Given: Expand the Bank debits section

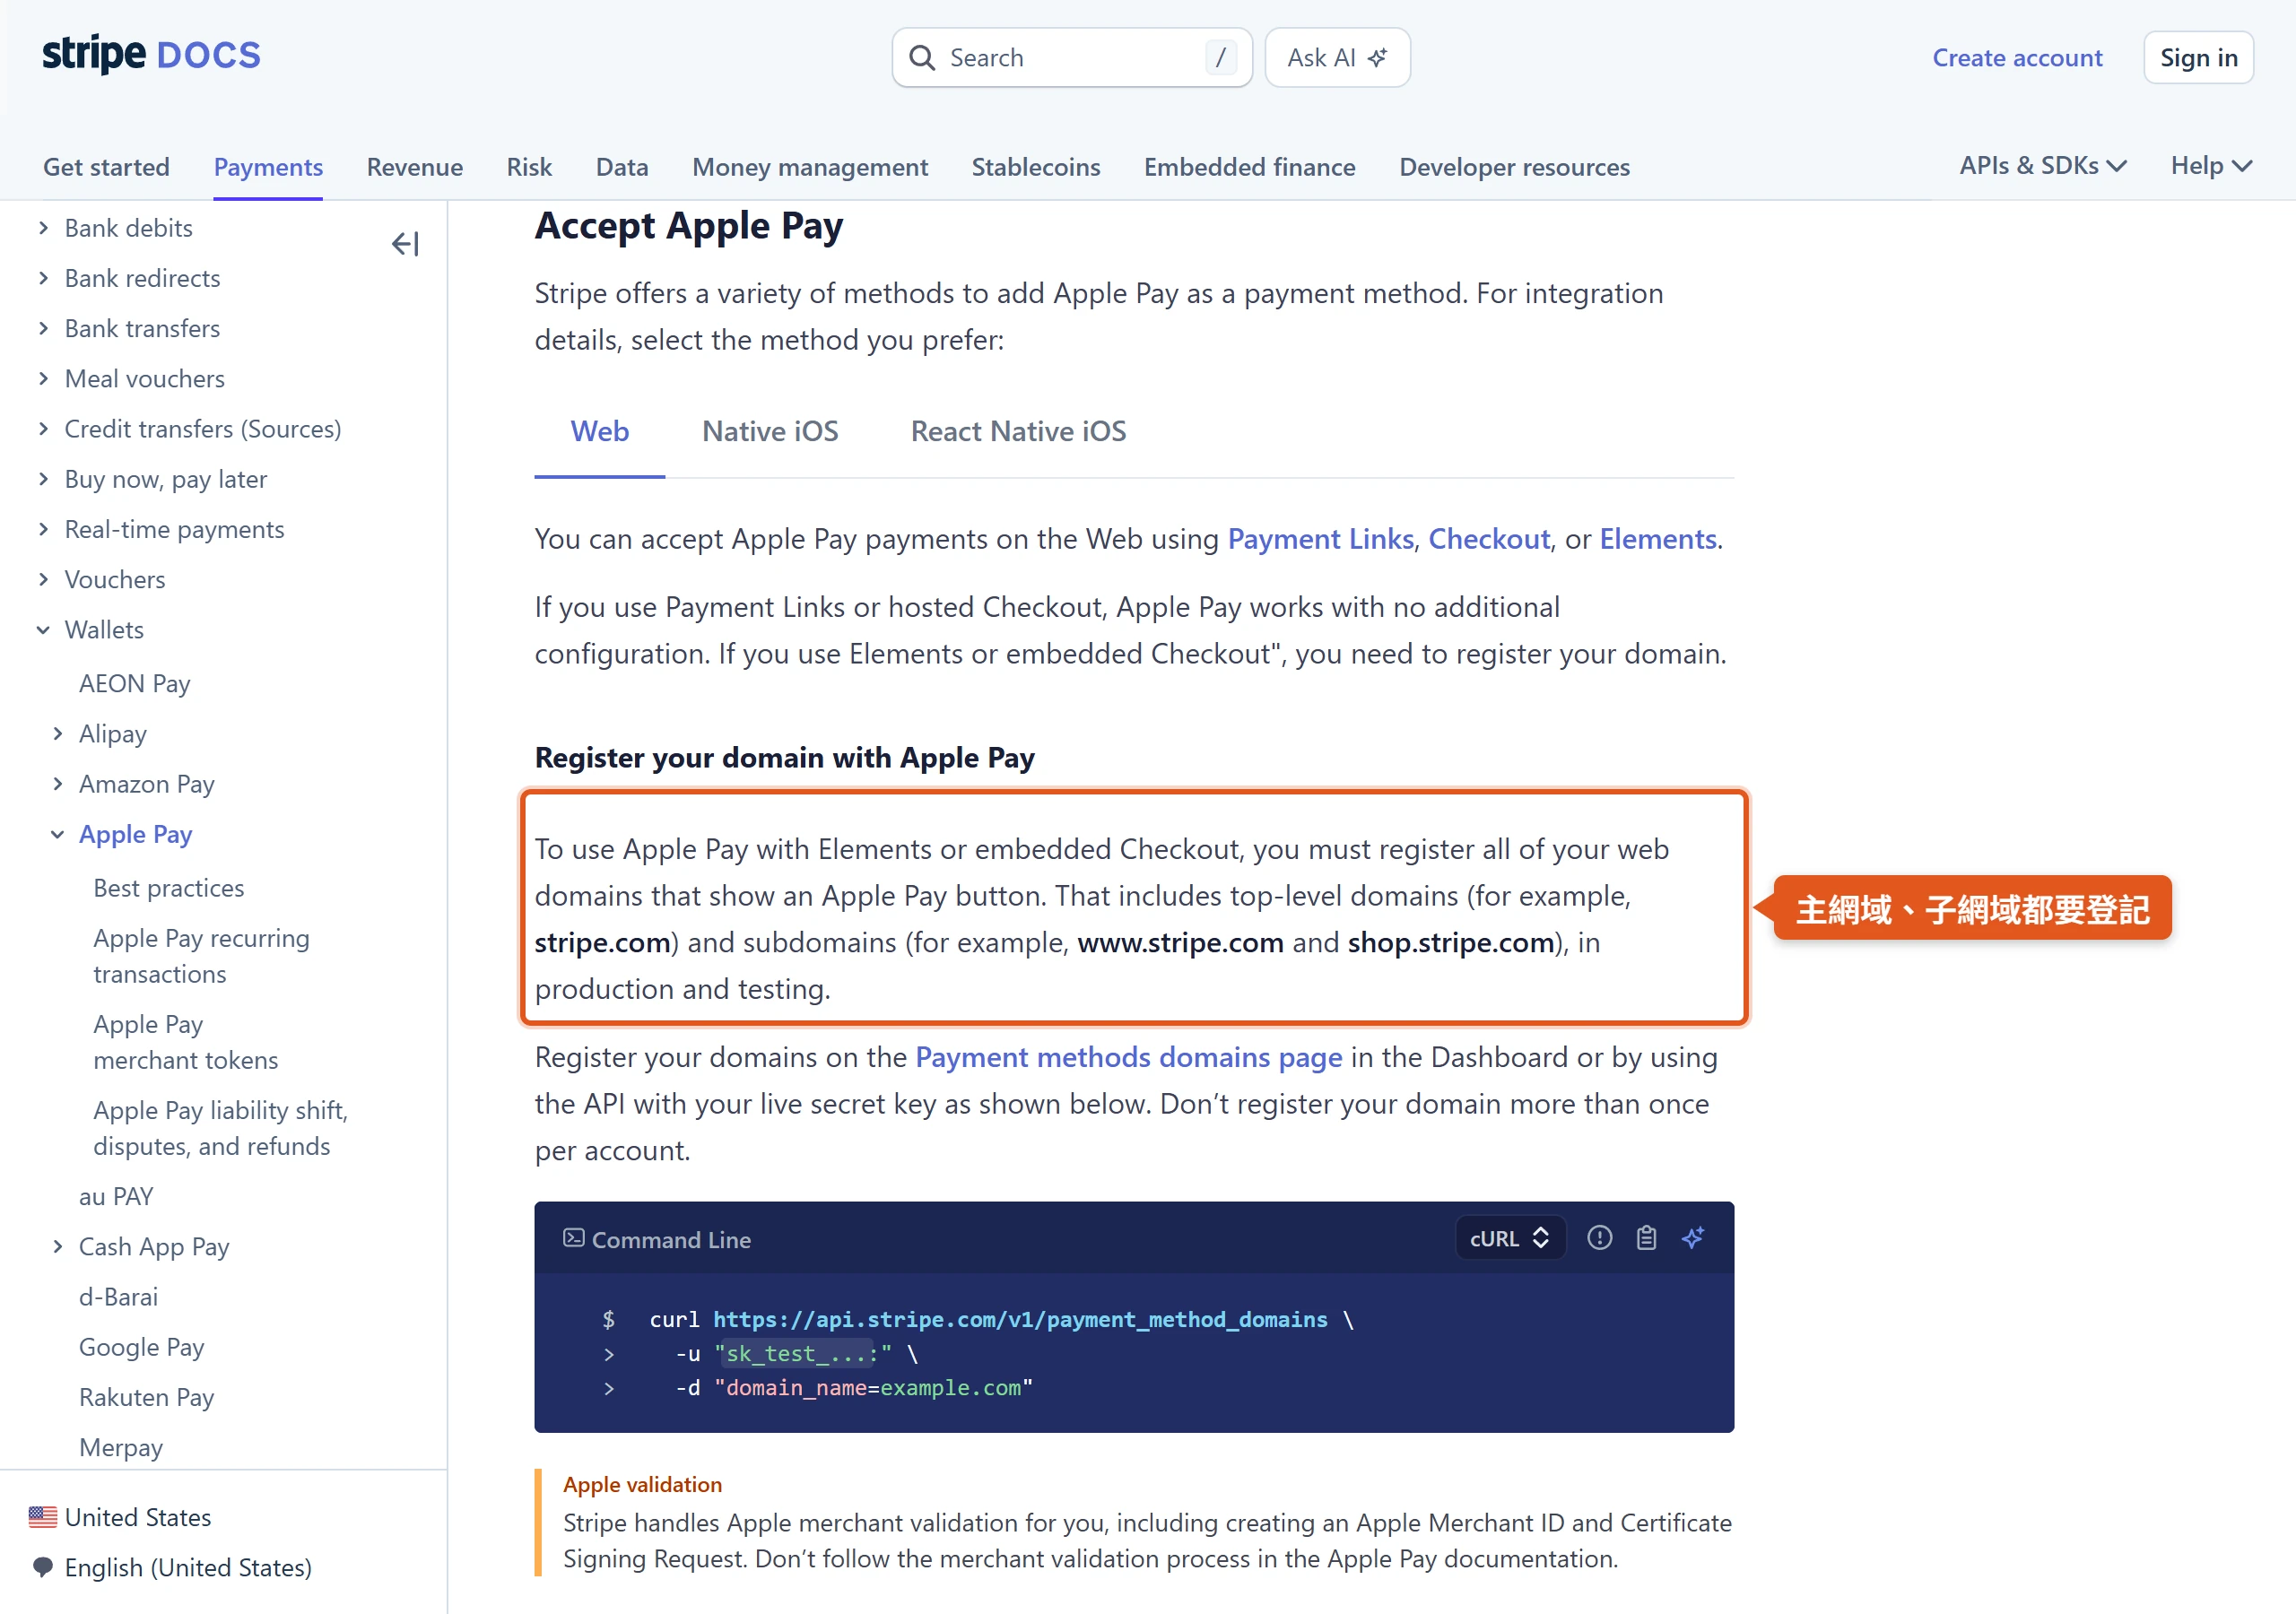Looking at the screenshot, I should (43, 228).
